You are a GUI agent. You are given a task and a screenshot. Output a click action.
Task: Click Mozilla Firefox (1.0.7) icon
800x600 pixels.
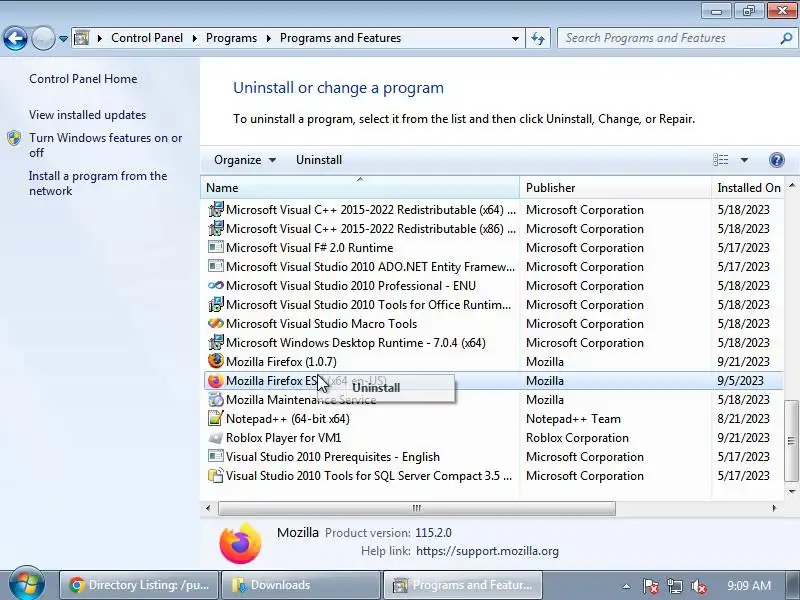[216, 361]
